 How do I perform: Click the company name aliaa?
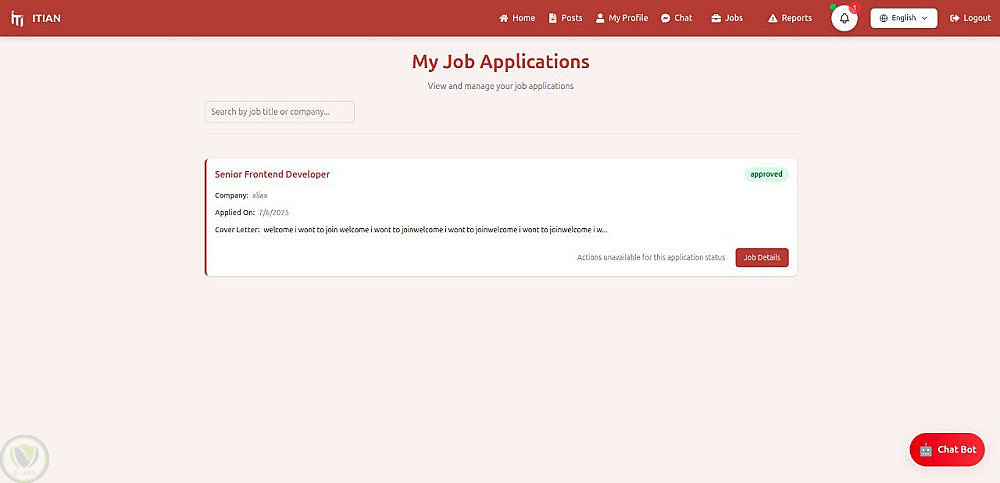tap(260, 195)
